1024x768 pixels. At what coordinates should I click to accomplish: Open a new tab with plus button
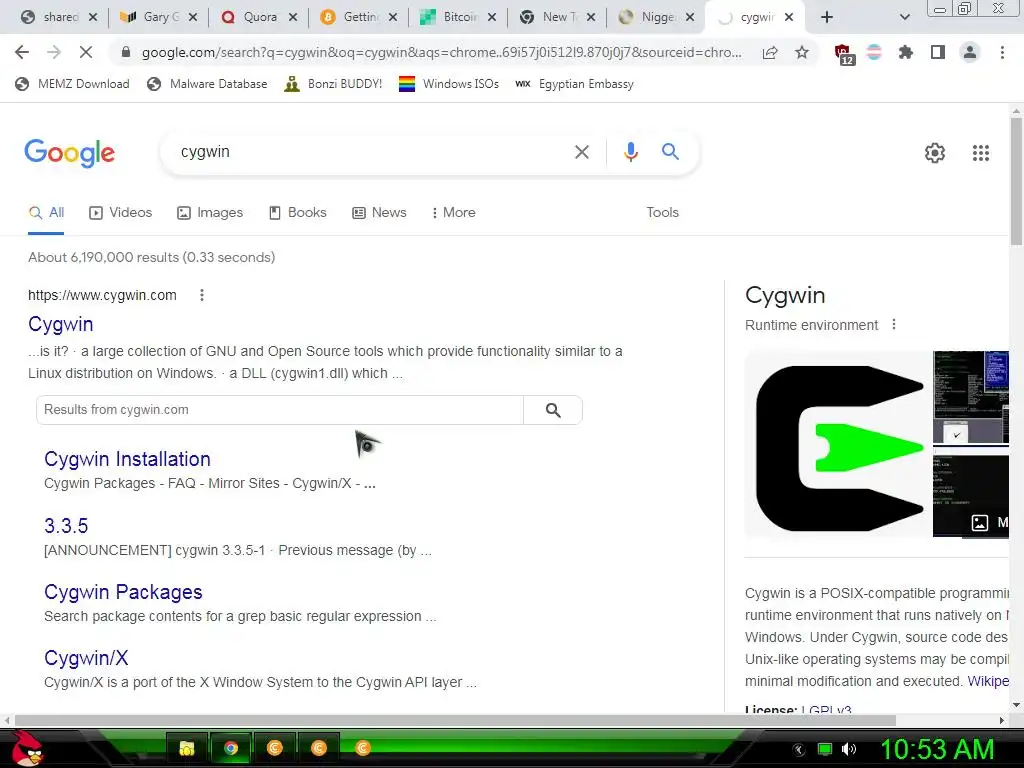pos(827,18)
